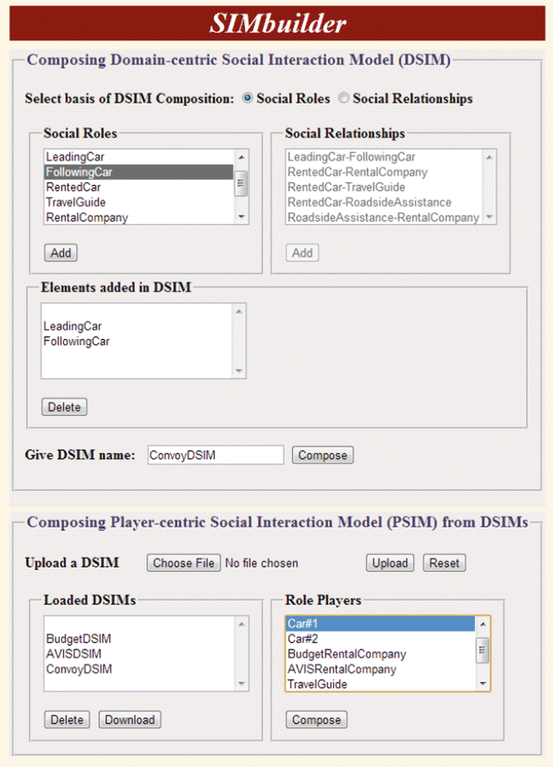Click Compose button next to DSIM name
553x767 pixels.
click(x=323, y=455)
